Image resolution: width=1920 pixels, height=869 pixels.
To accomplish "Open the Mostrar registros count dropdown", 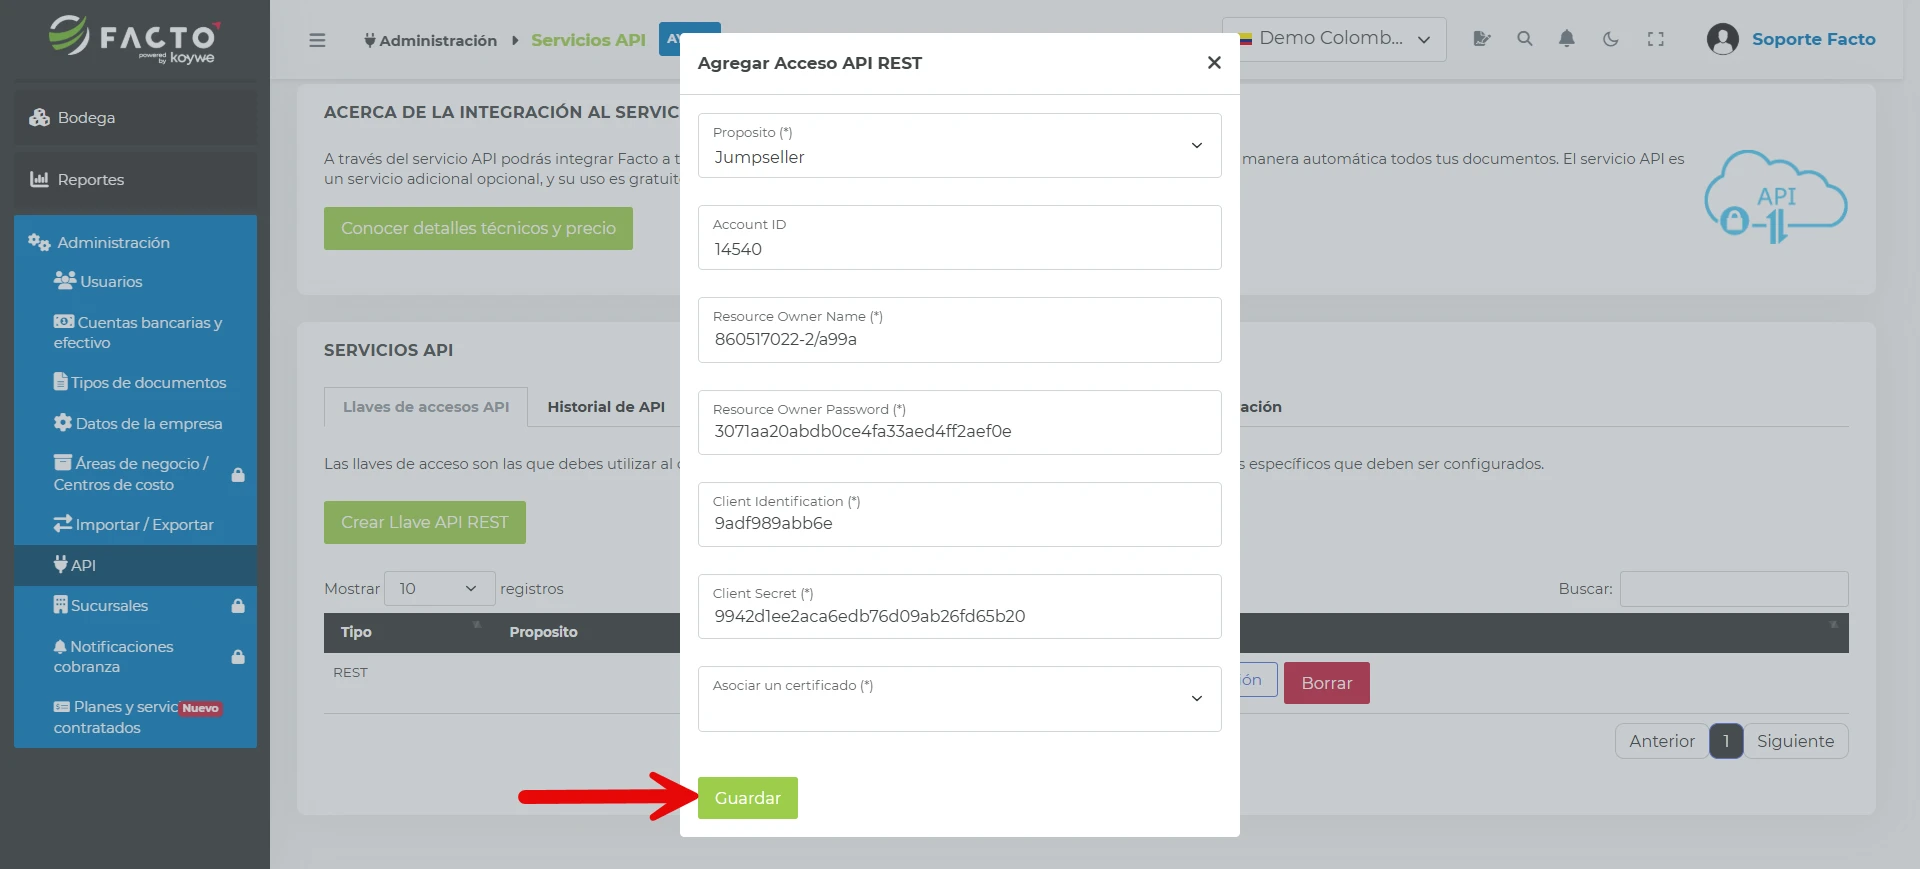I will click(x=439, y=589).
